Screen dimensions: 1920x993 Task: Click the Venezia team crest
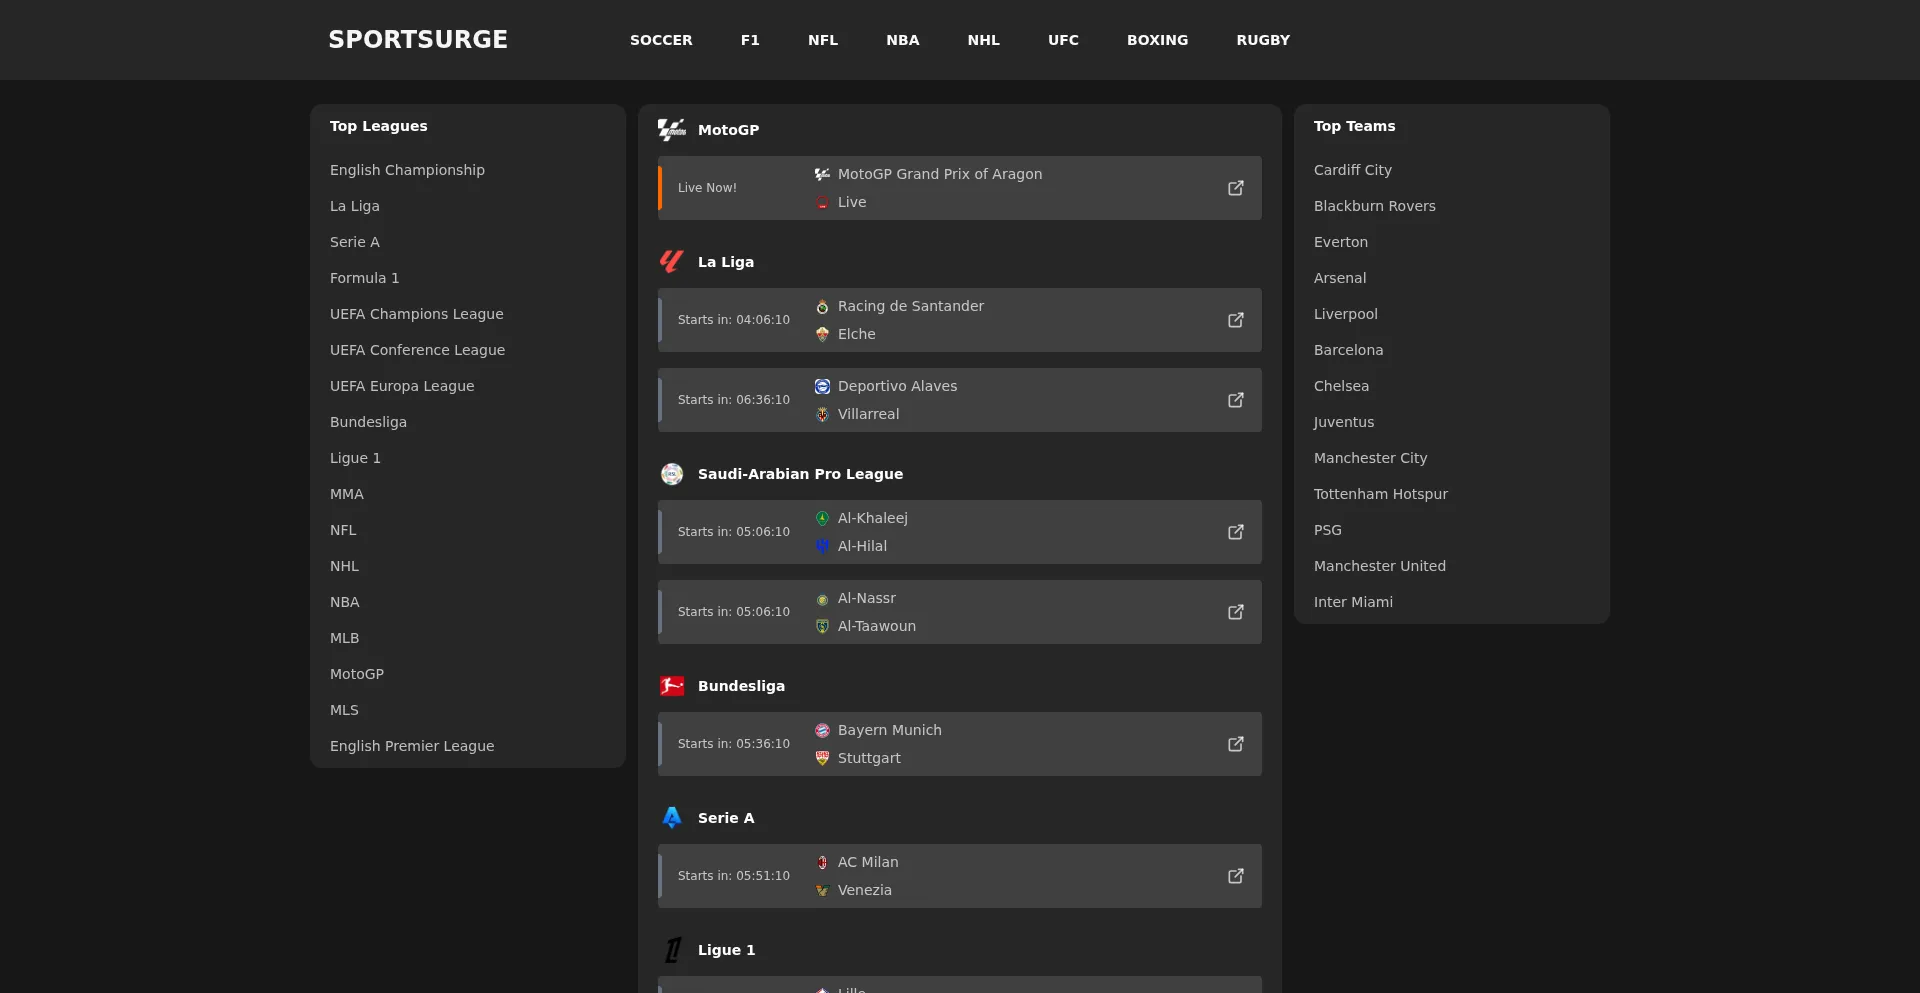click(x=822, y=890)
